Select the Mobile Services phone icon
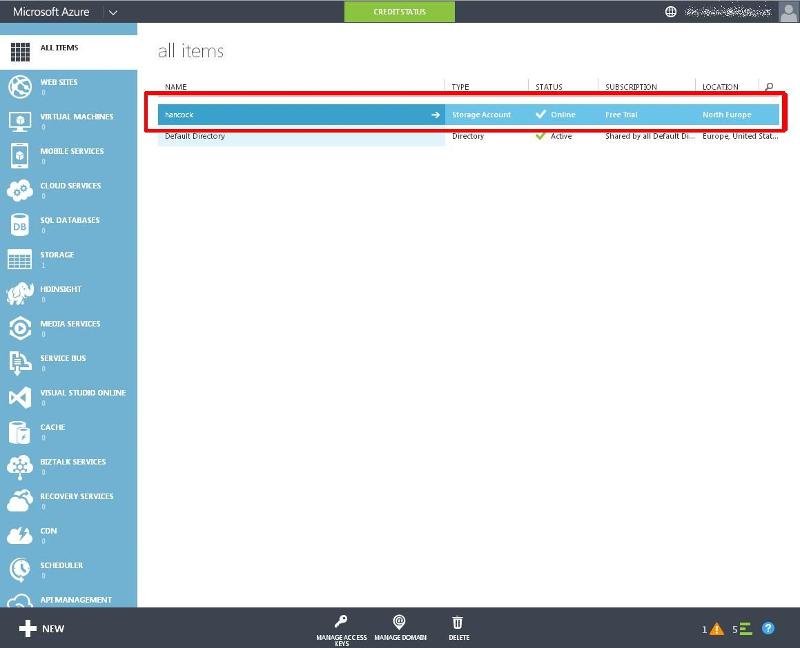 (19, 155)
